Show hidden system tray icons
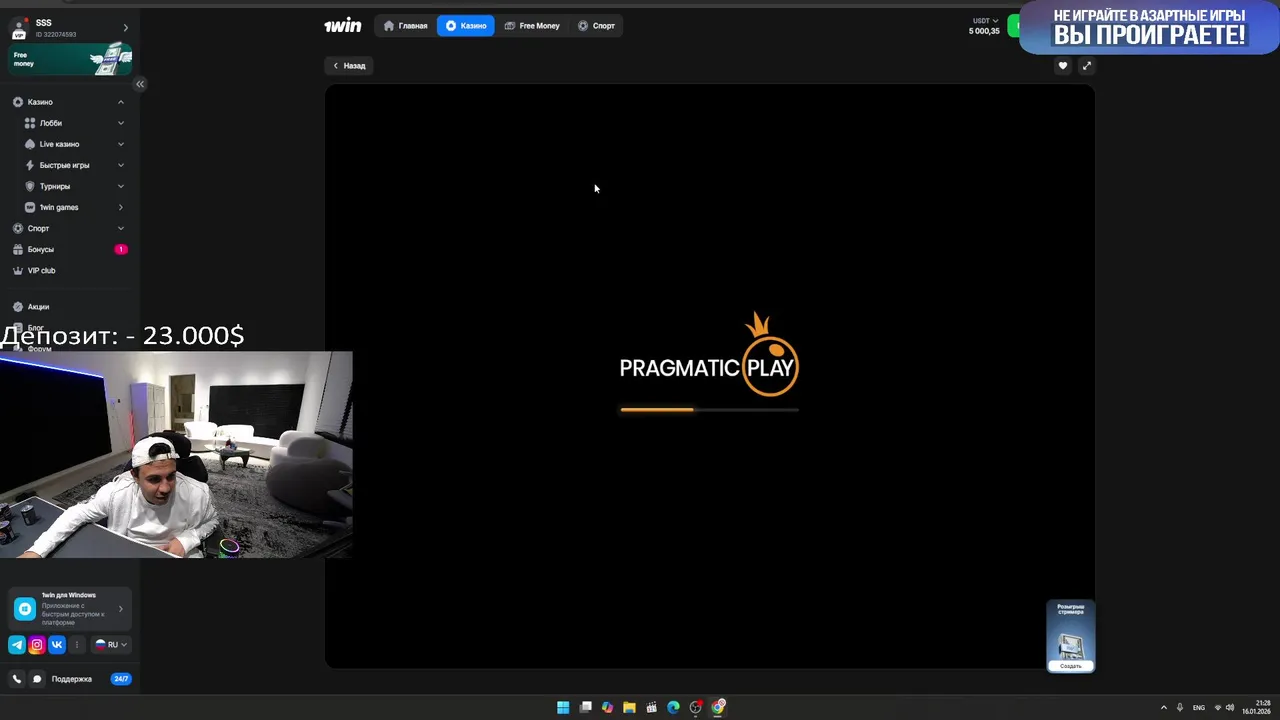1280x720 pixels. click(x=1163, y=708)
